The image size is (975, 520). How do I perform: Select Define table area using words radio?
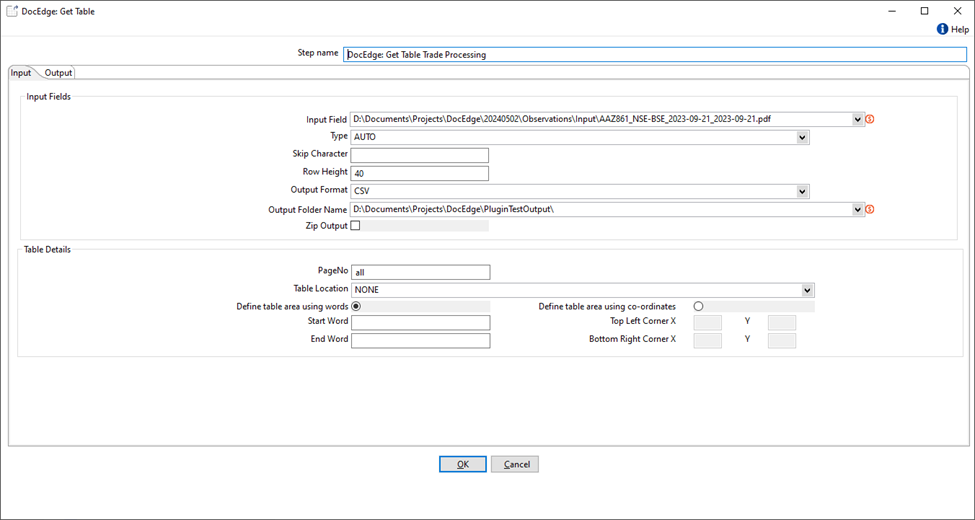click(x=356, y=306)
